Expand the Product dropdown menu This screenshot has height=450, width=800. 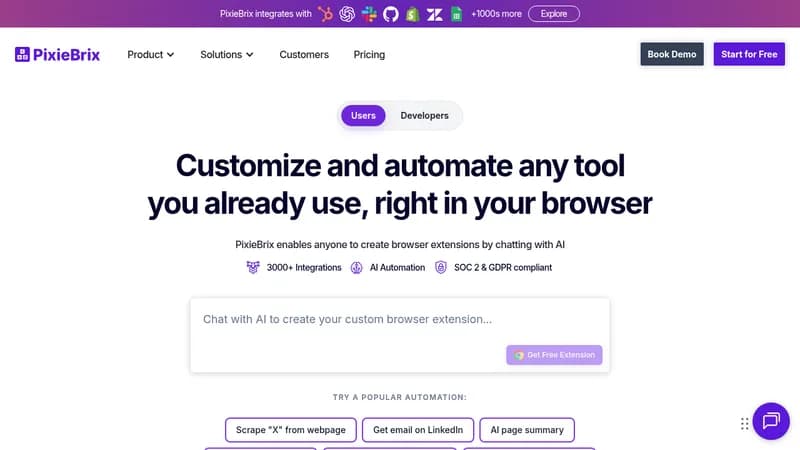(151, 55)
